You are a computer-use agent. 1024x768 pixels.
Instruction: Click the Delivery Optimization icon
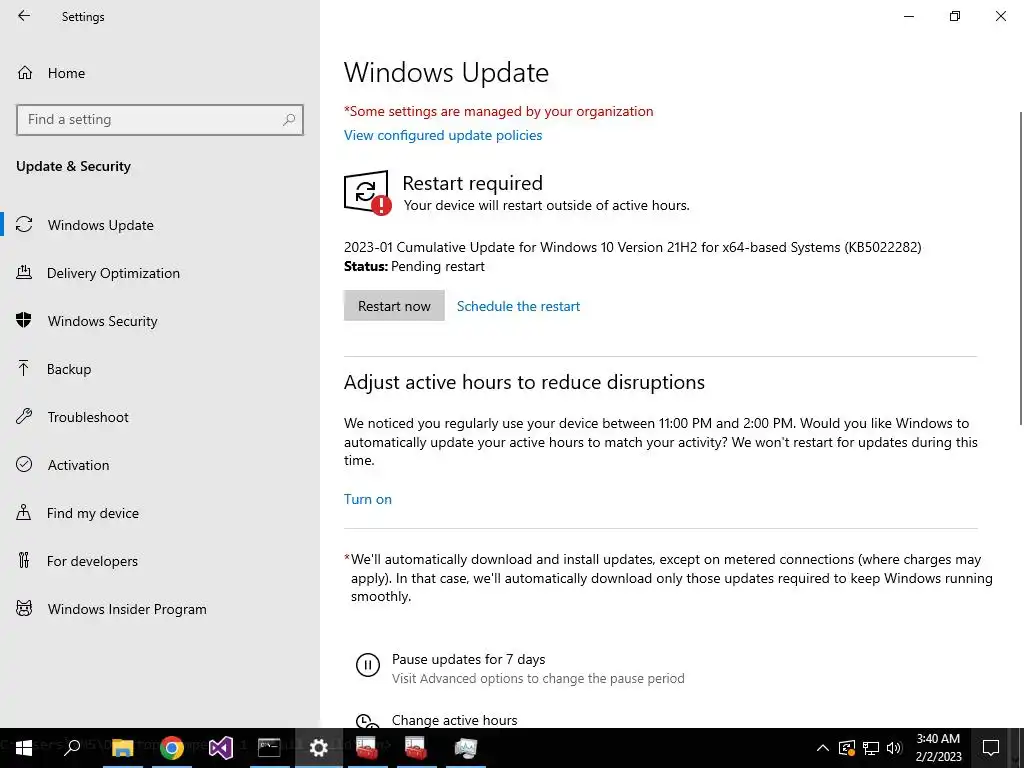24,272
